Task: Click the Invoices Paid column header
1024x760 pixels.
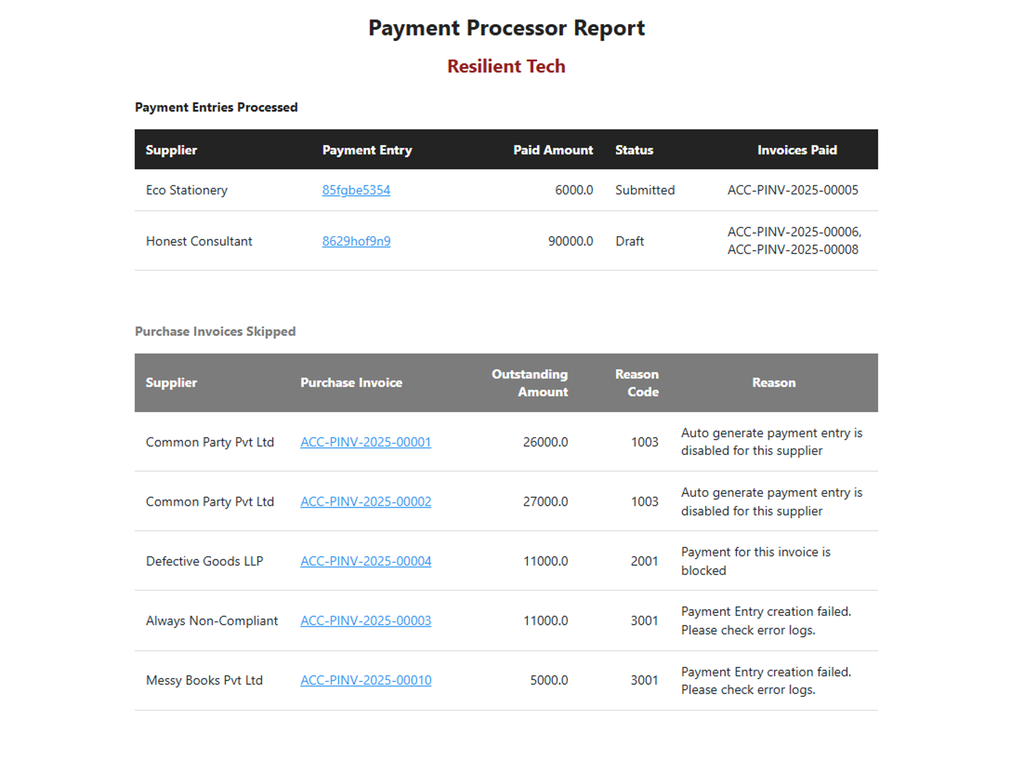Action: click(797, 150)
